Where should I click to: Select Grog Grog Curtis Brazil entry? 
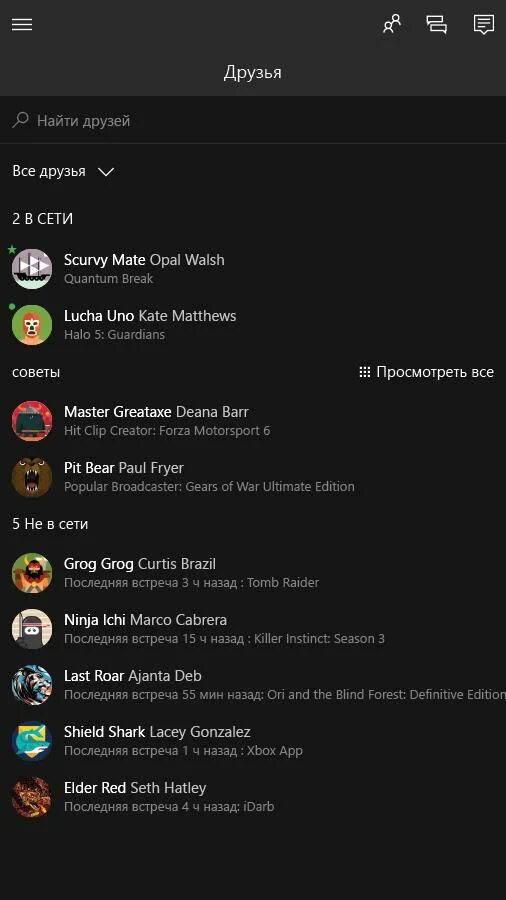click(253, 573)
